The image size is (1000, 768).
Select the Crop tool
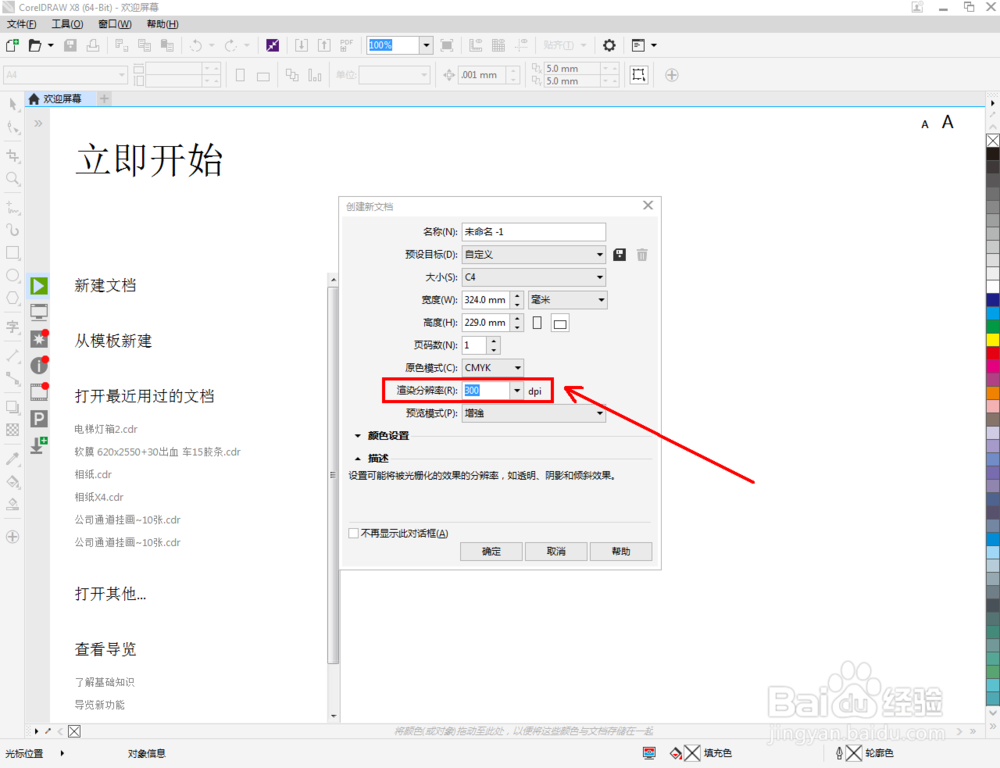(x=13, y=155)
